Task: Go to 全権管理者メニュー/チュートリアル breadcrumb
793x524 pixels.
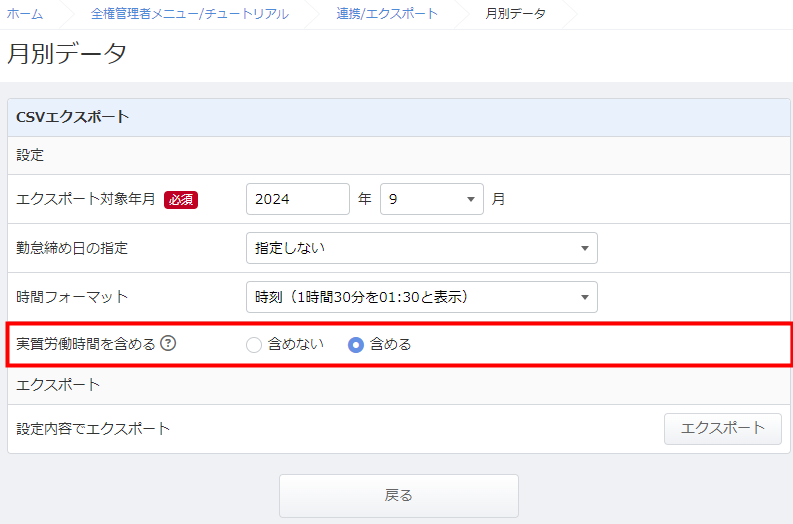Action: click(x=190, y=14)
